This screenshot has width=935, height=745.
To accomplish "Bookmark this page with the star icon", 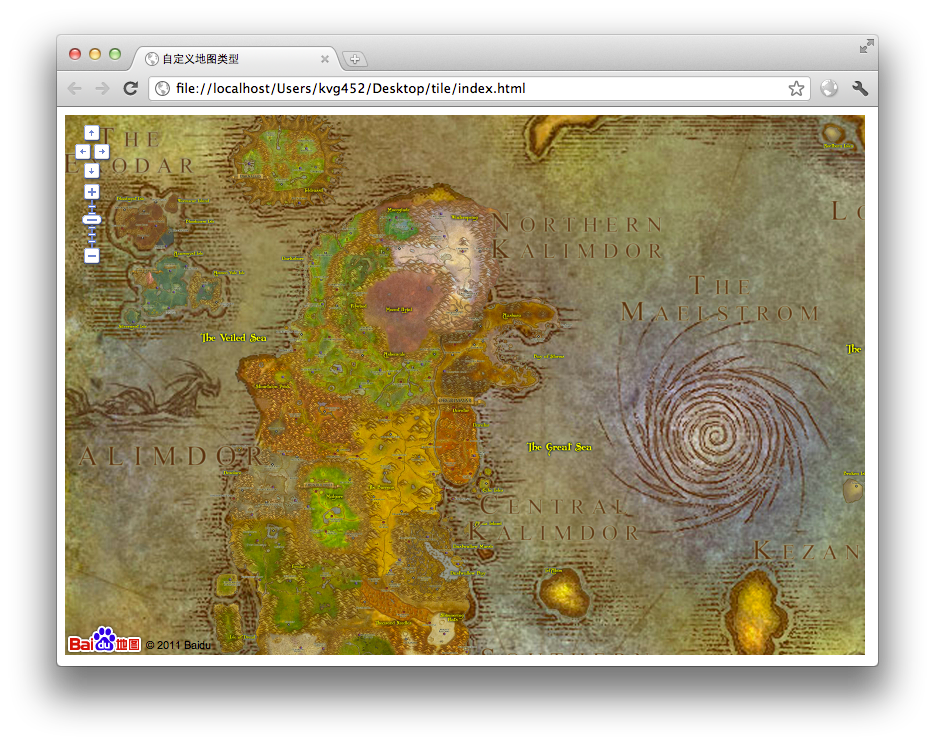I will tap(796, 89).
